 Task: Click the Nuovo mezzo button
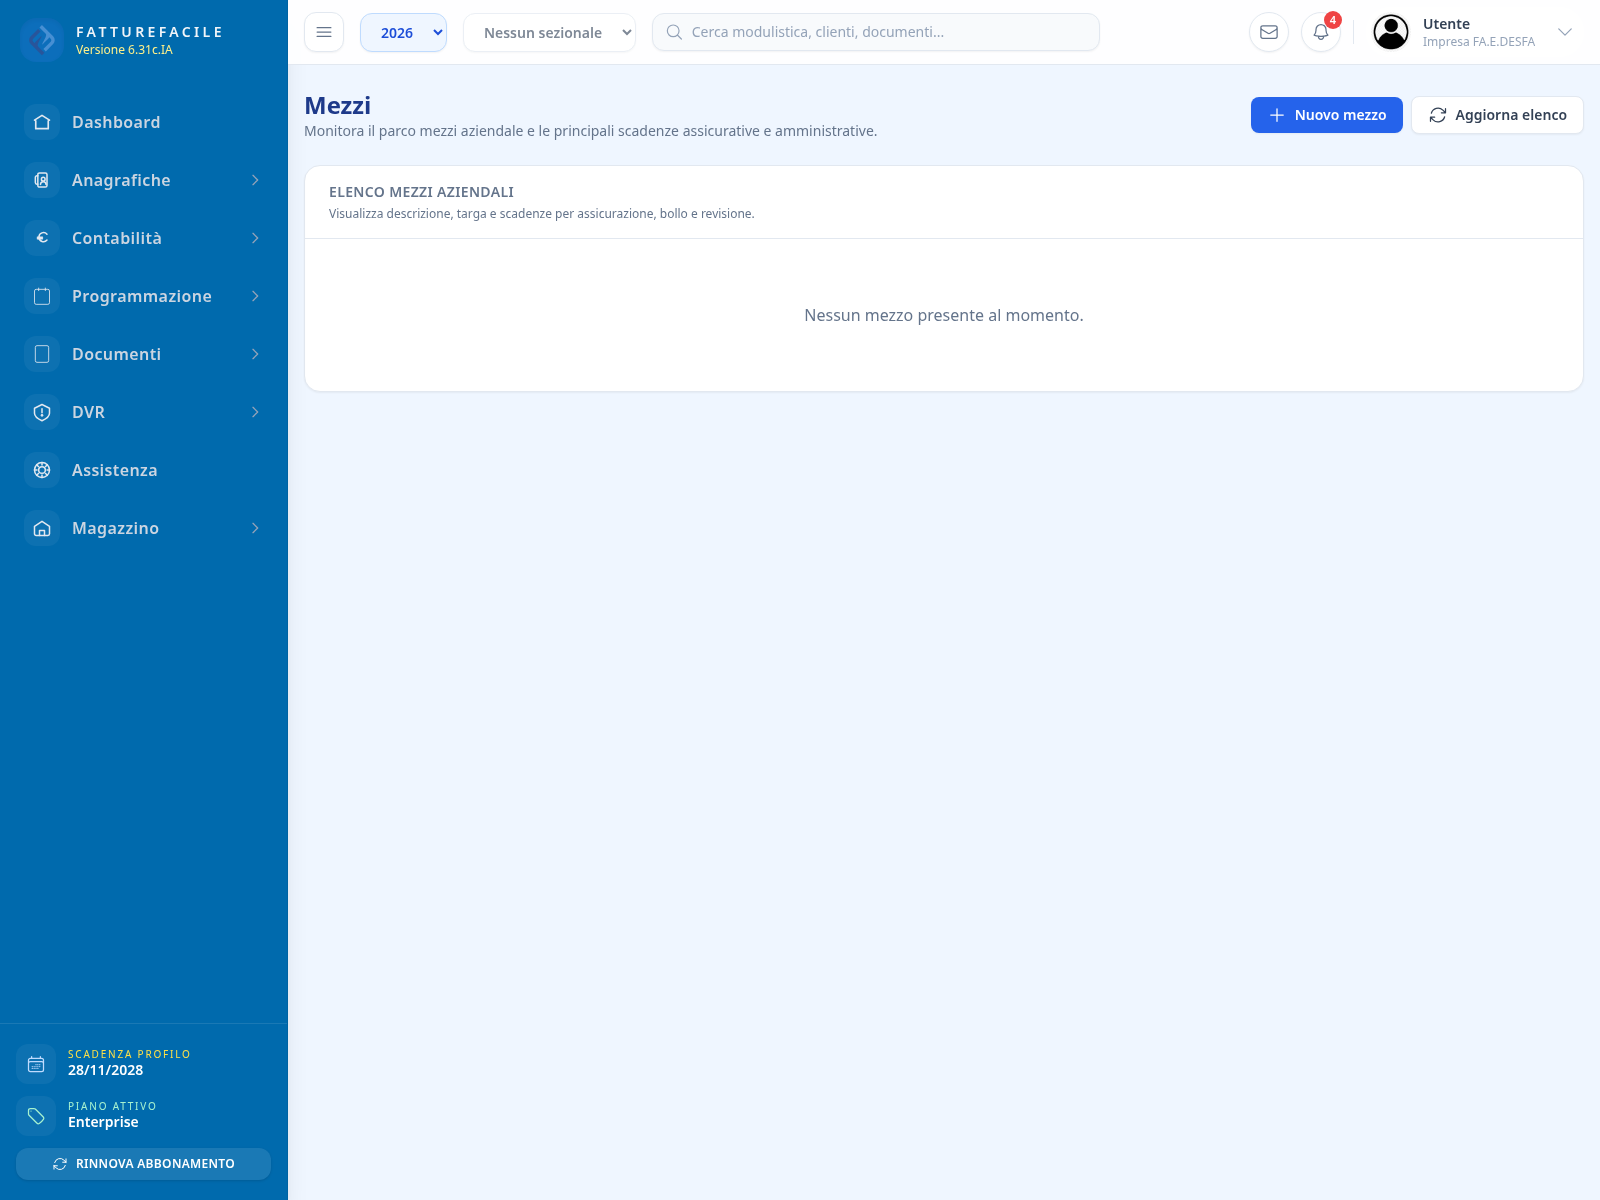(1326, 115)
